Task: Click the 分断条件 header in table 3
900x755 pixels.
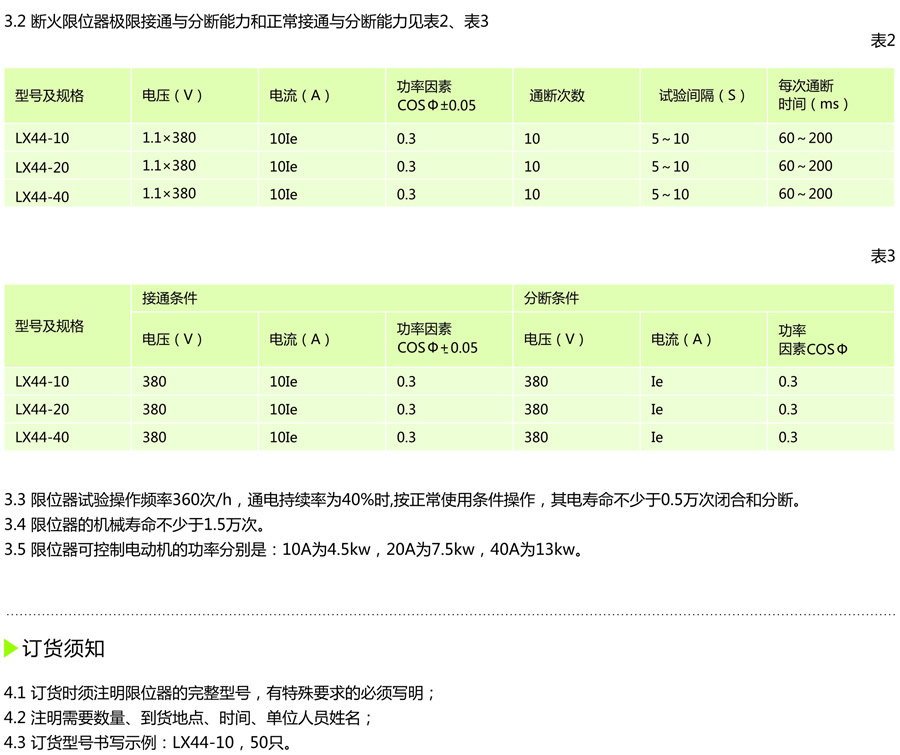Action: click(551, 299)
